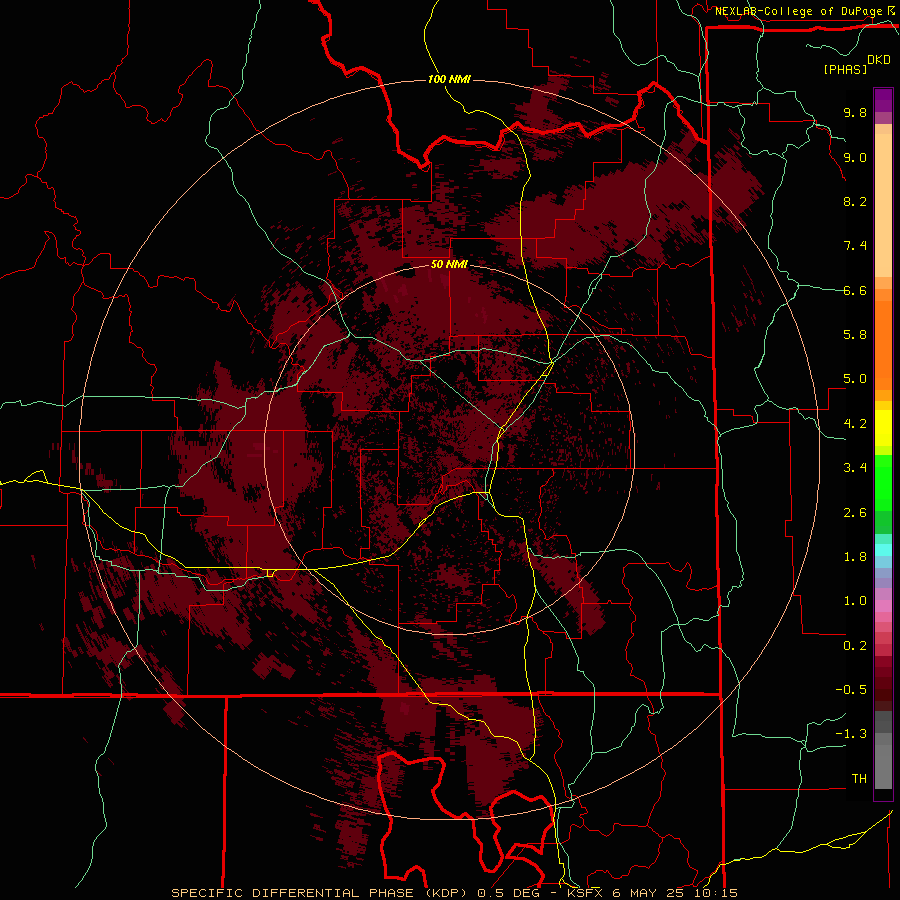The image size is (900, 900).
Task: Click the yellow segment of the color bar
Action: (x=883, y=428)
